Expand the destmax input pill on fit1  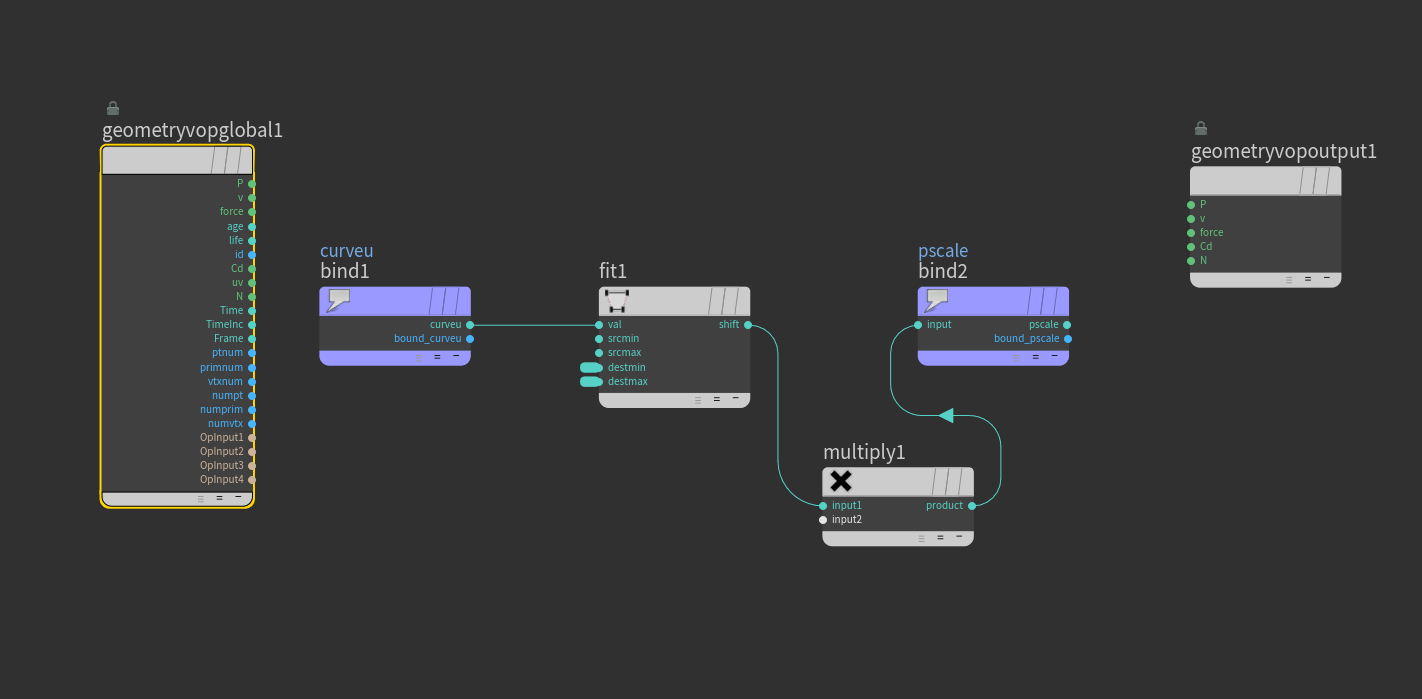pyautogui.click(x=591, y=382)
